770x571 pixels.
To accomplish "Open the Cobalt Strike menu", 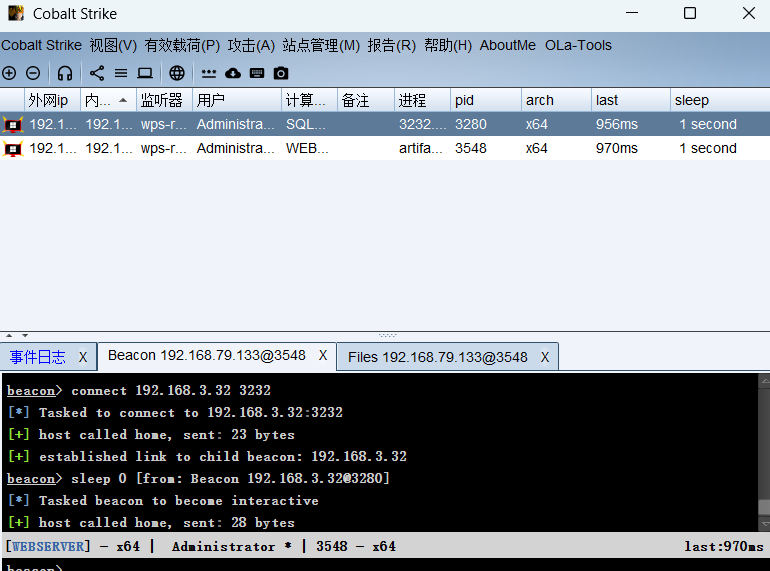I will coord(41,45).
